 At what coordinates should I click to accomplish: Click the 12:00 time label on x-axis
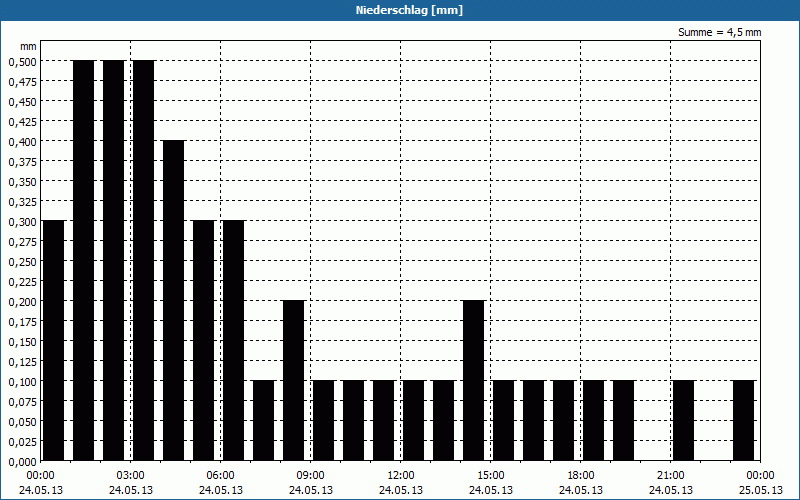tap(401, 476)
